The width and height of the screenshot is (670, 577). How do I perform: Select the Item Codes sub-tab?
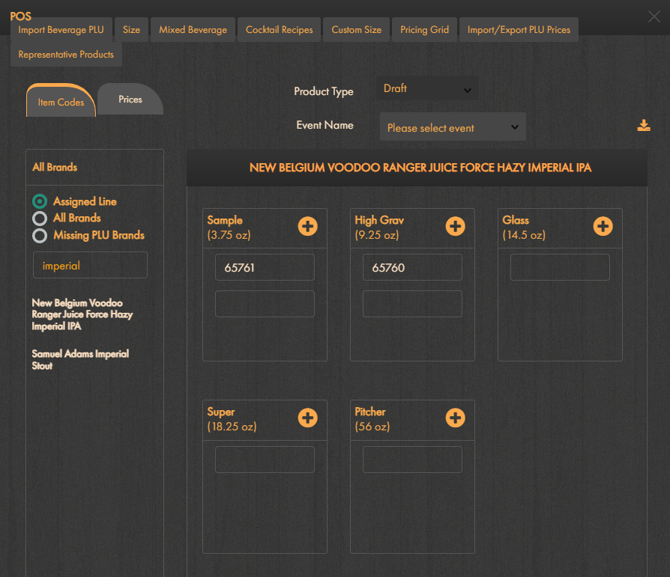pos(61,101)
